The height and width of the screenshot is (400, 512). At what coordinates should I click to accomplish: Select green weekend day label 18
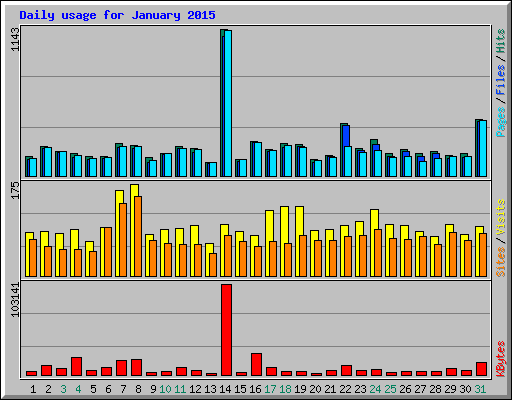pos(285,389)
